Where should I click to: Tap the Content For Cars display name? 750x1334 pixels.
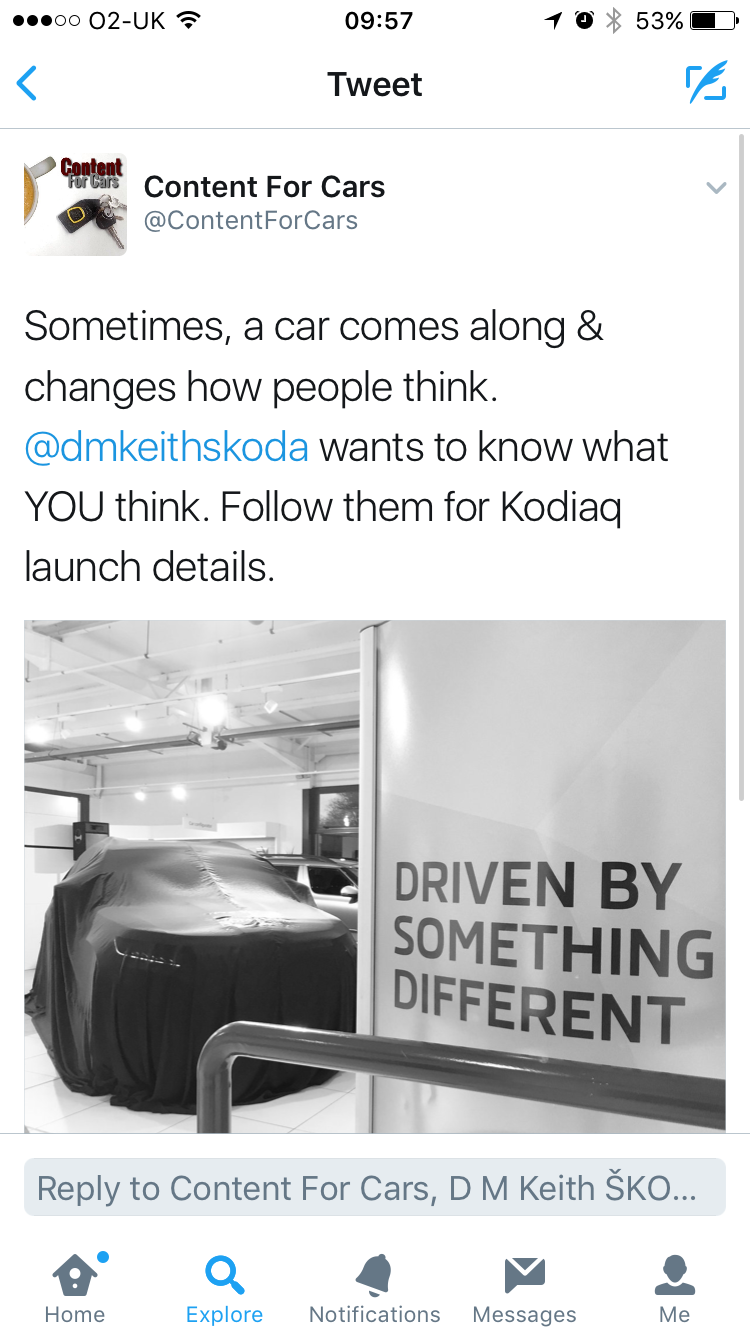click(x=264, y=186)
